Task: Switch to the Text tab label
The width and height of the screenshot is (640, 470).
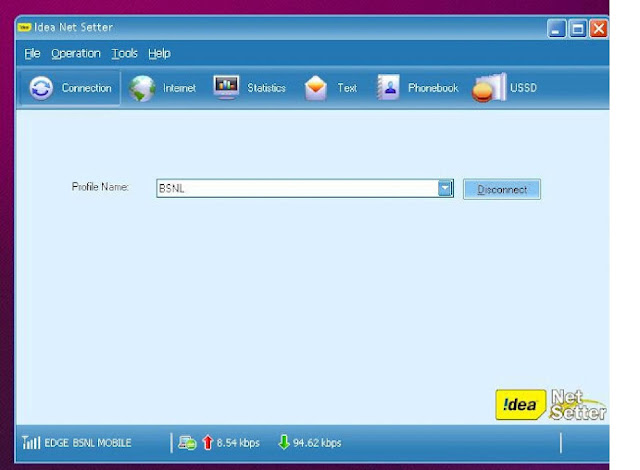Action: click(347, 88)
